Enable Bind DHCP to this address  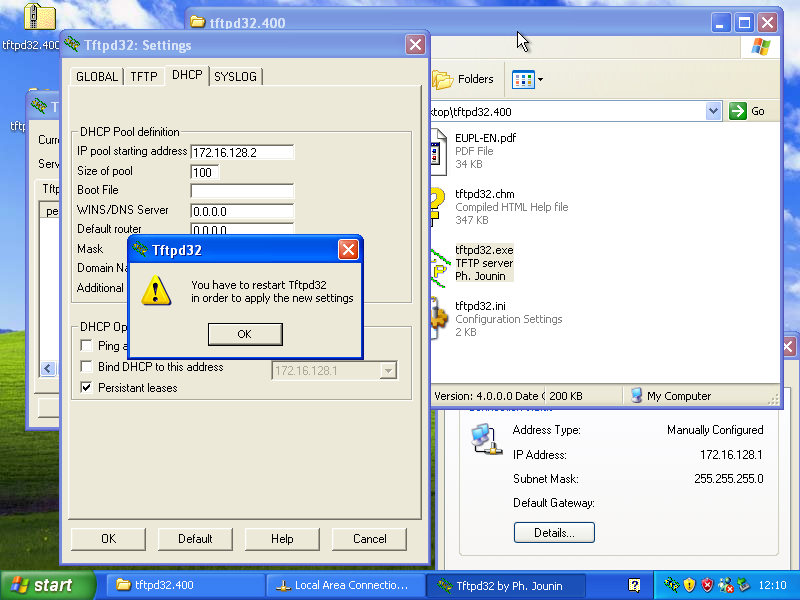86,367
